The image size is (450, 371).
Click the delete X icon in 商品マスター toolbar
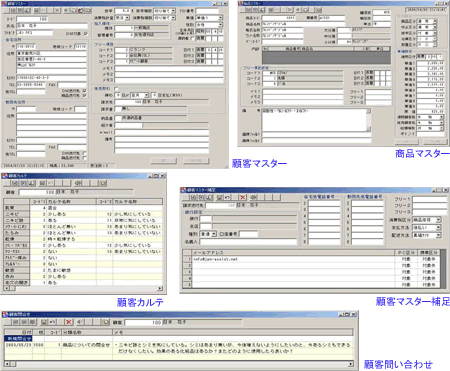[x=290, y=10]
